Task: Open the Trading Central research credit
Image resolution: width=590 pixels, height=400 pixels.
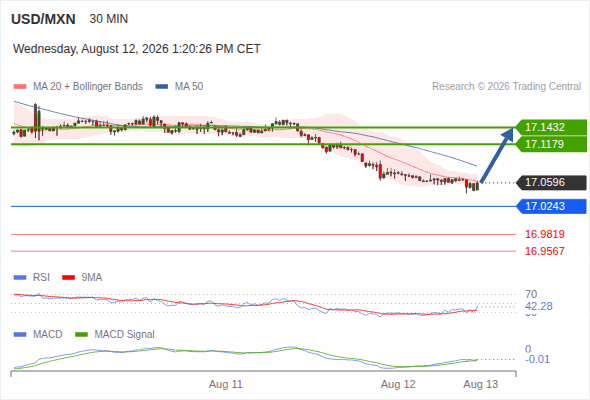Action: tap(506, 87)
